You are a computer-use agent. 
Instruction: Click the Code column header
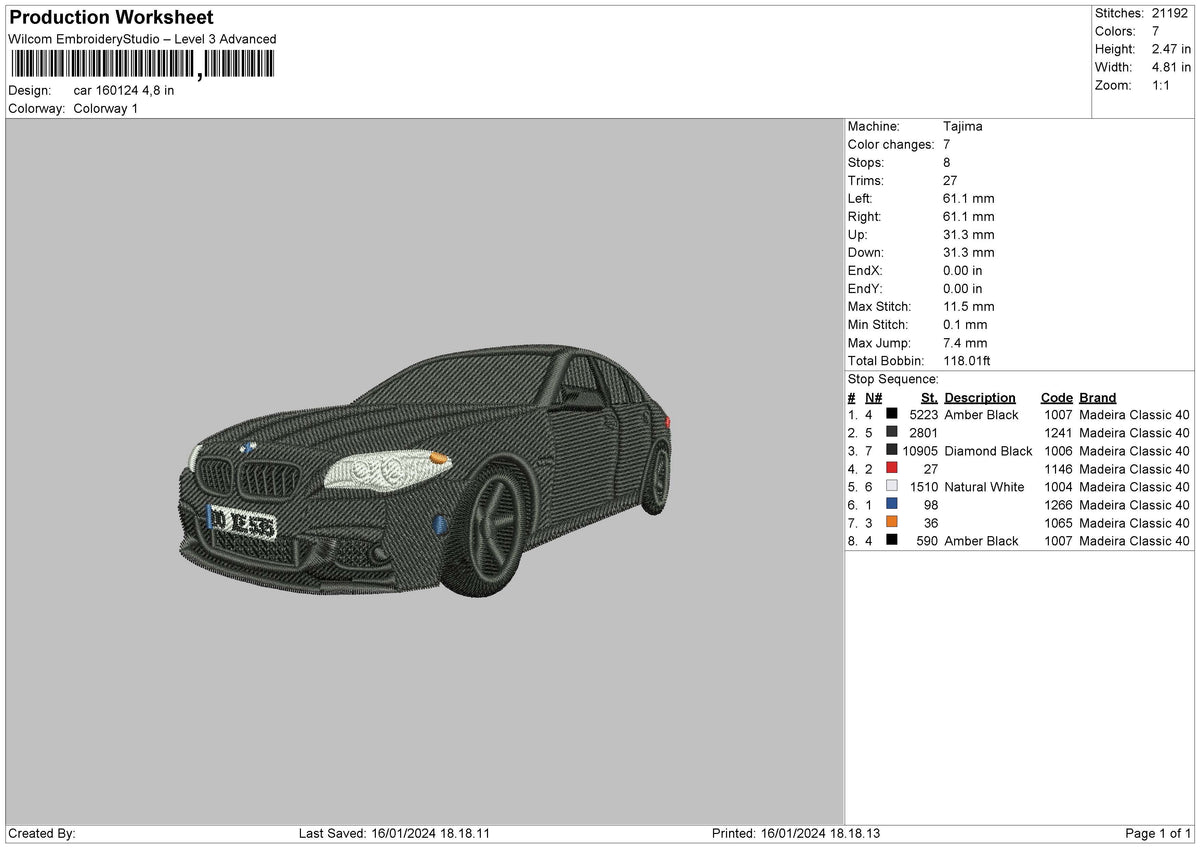[1056, 397]
